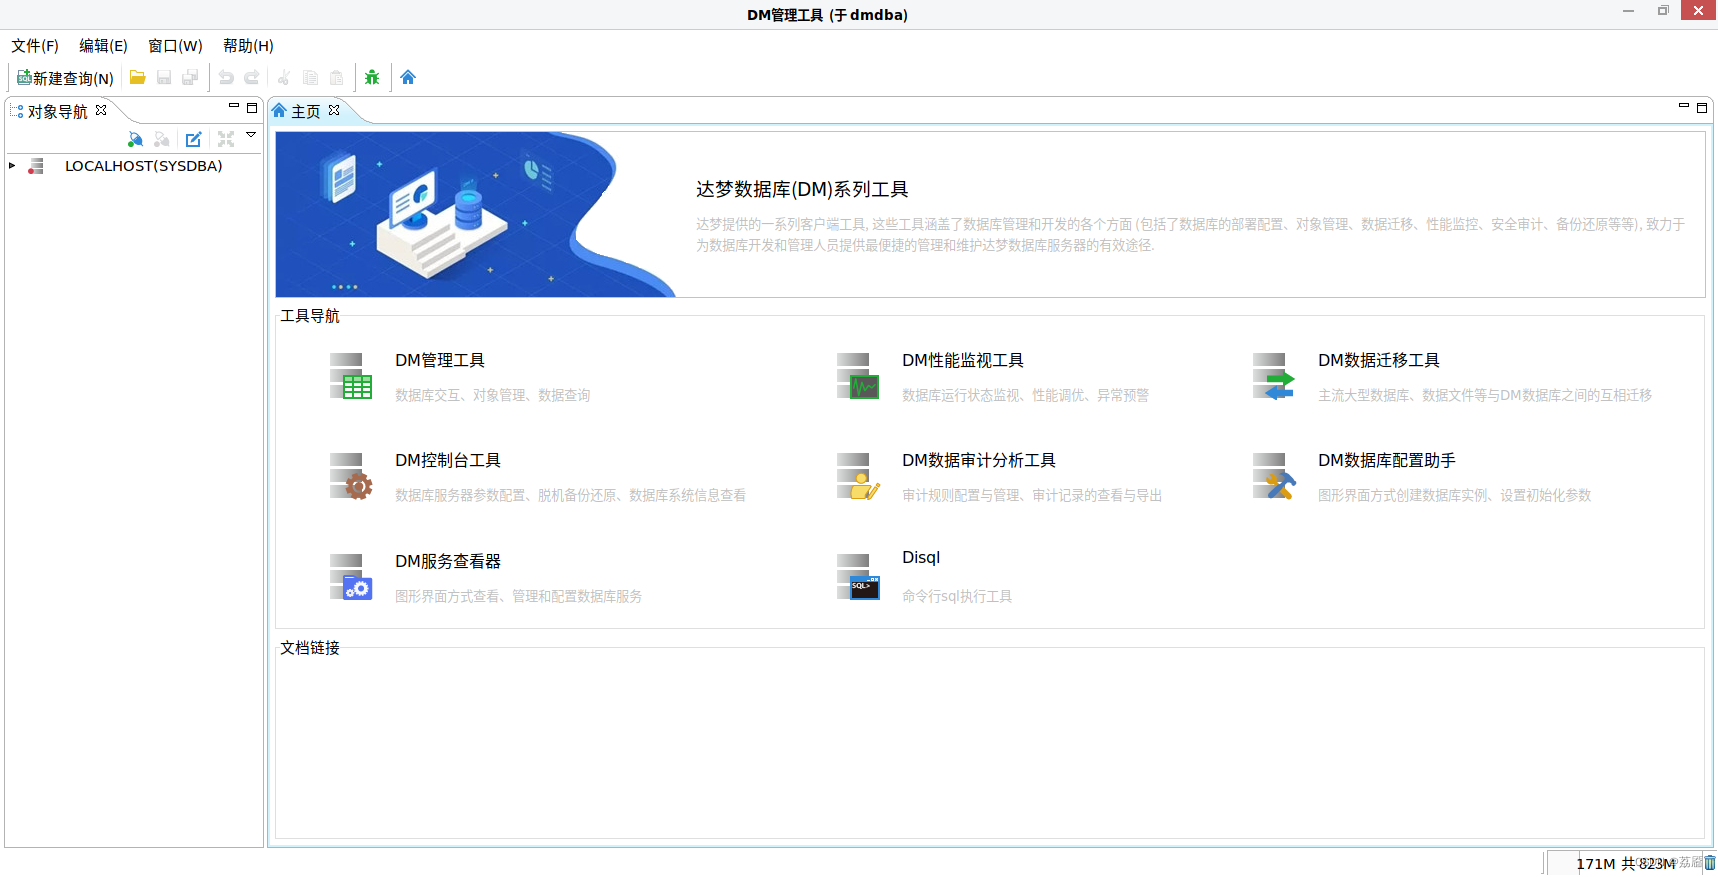Open the 窗口(W) menu
This screenshot has width=1718, height=877.
175,46
